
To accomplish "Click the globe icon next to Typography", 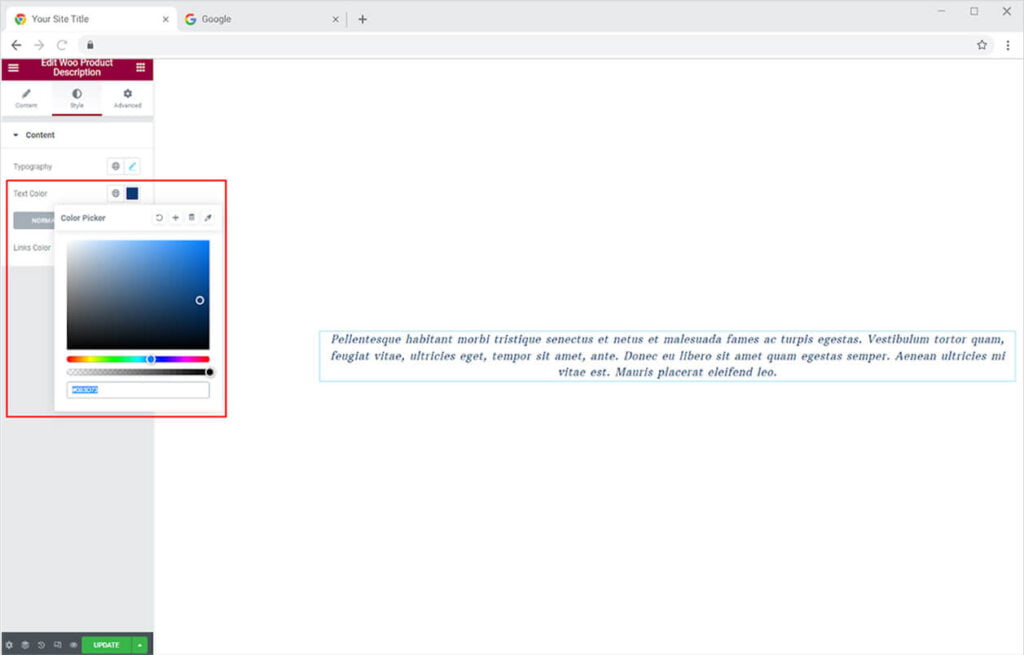I will click(116, 166).
